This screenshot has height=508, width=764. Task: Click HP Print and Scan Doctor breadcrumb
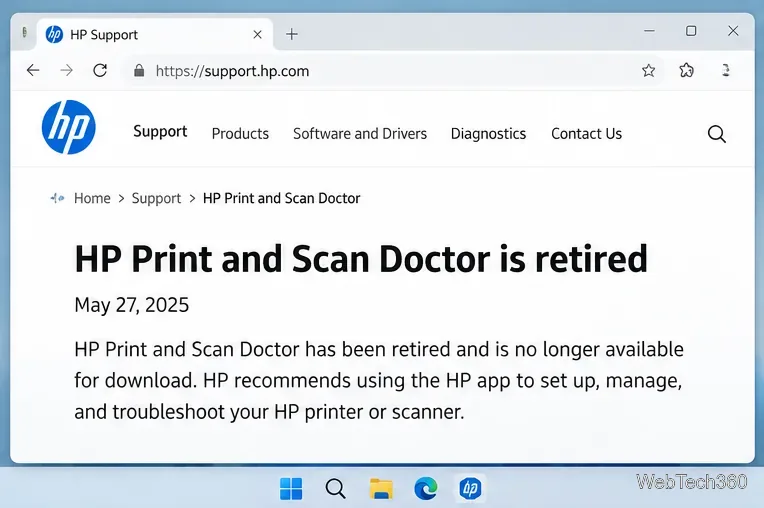(282, 198)
